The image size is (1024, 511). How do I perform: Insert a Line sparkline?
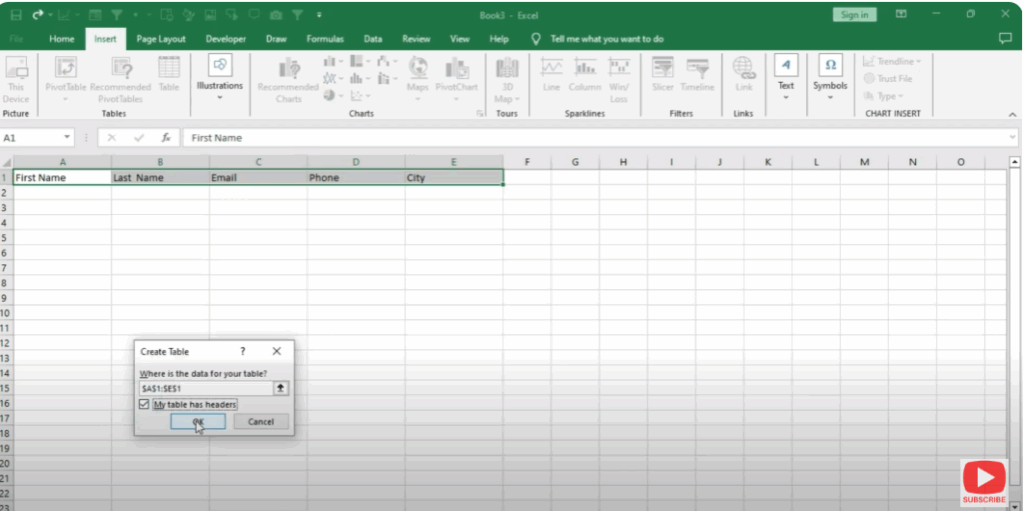pos(551,74)
